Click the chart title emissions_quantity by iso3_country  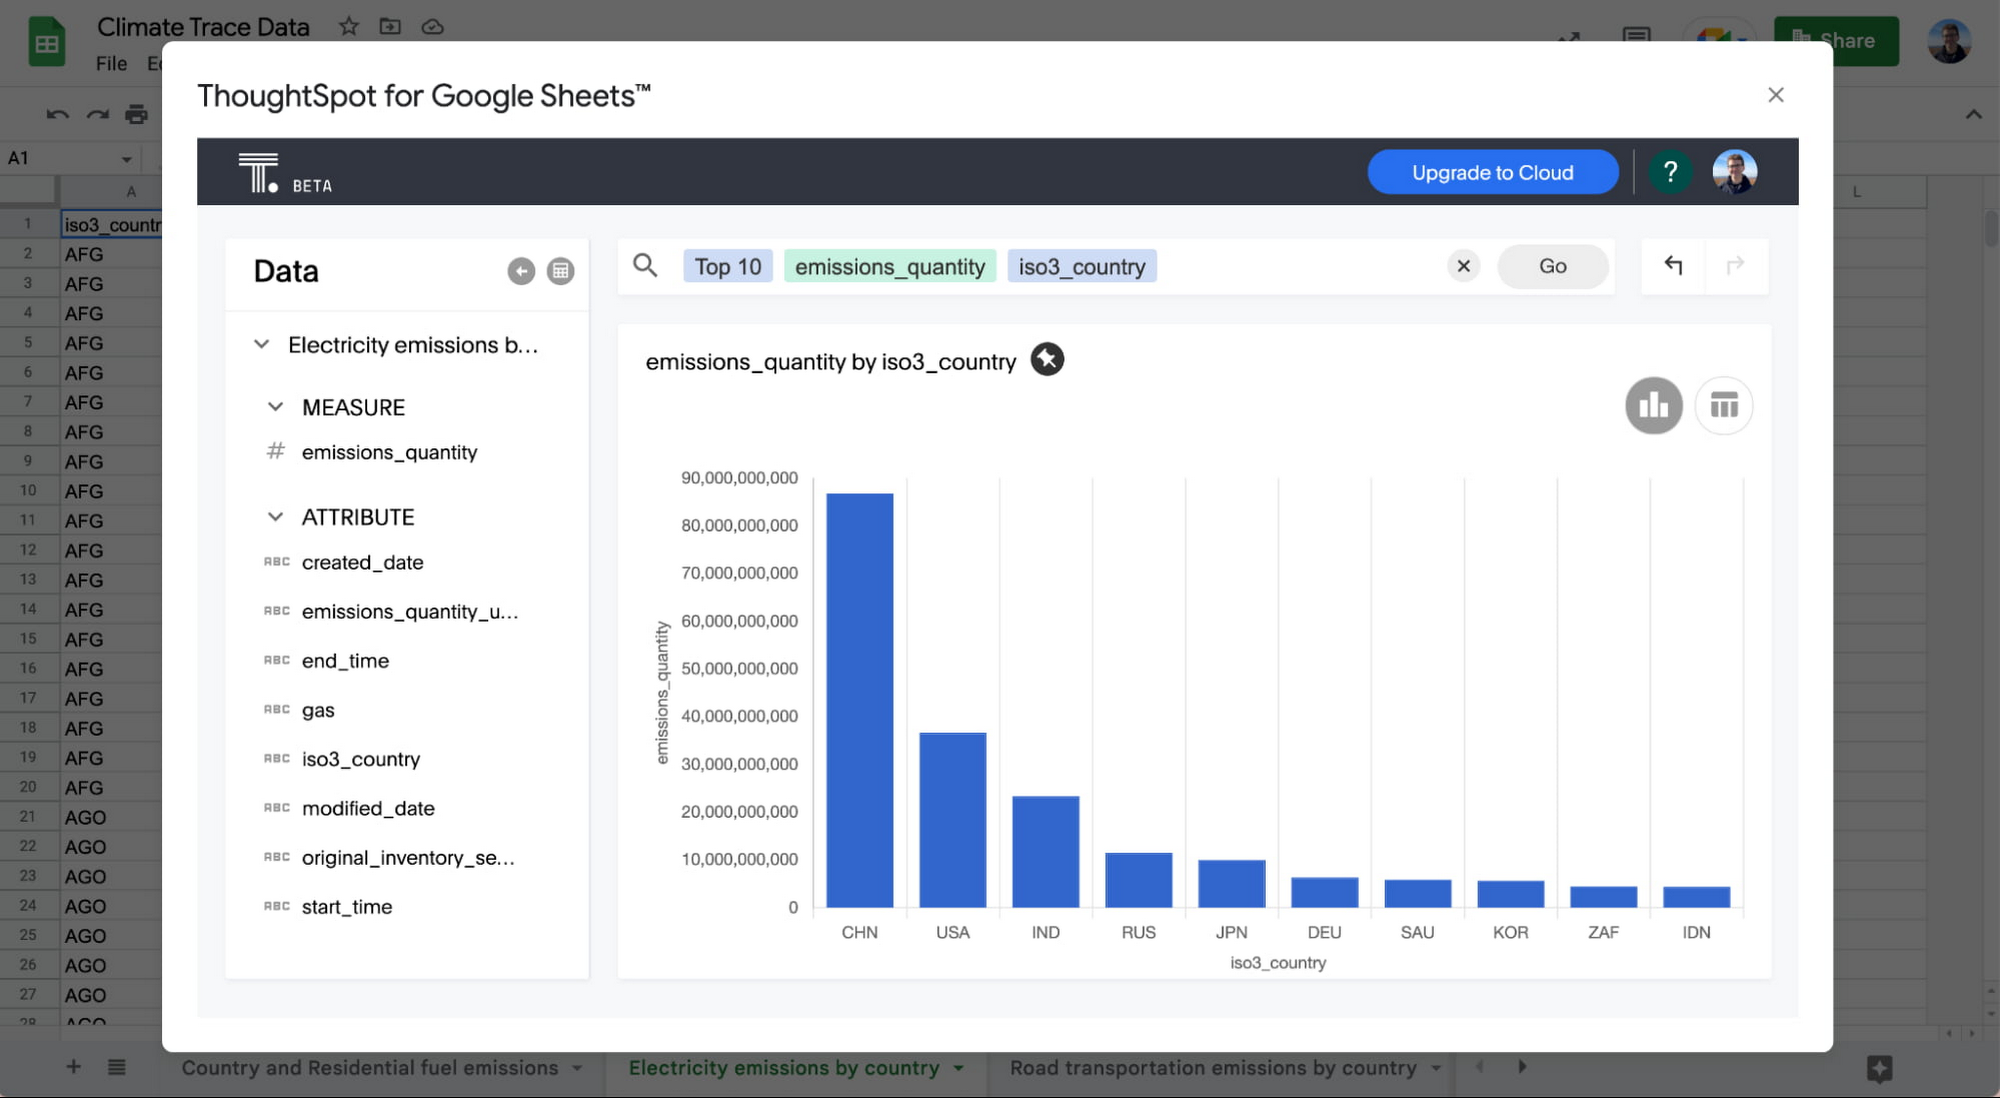831,362
